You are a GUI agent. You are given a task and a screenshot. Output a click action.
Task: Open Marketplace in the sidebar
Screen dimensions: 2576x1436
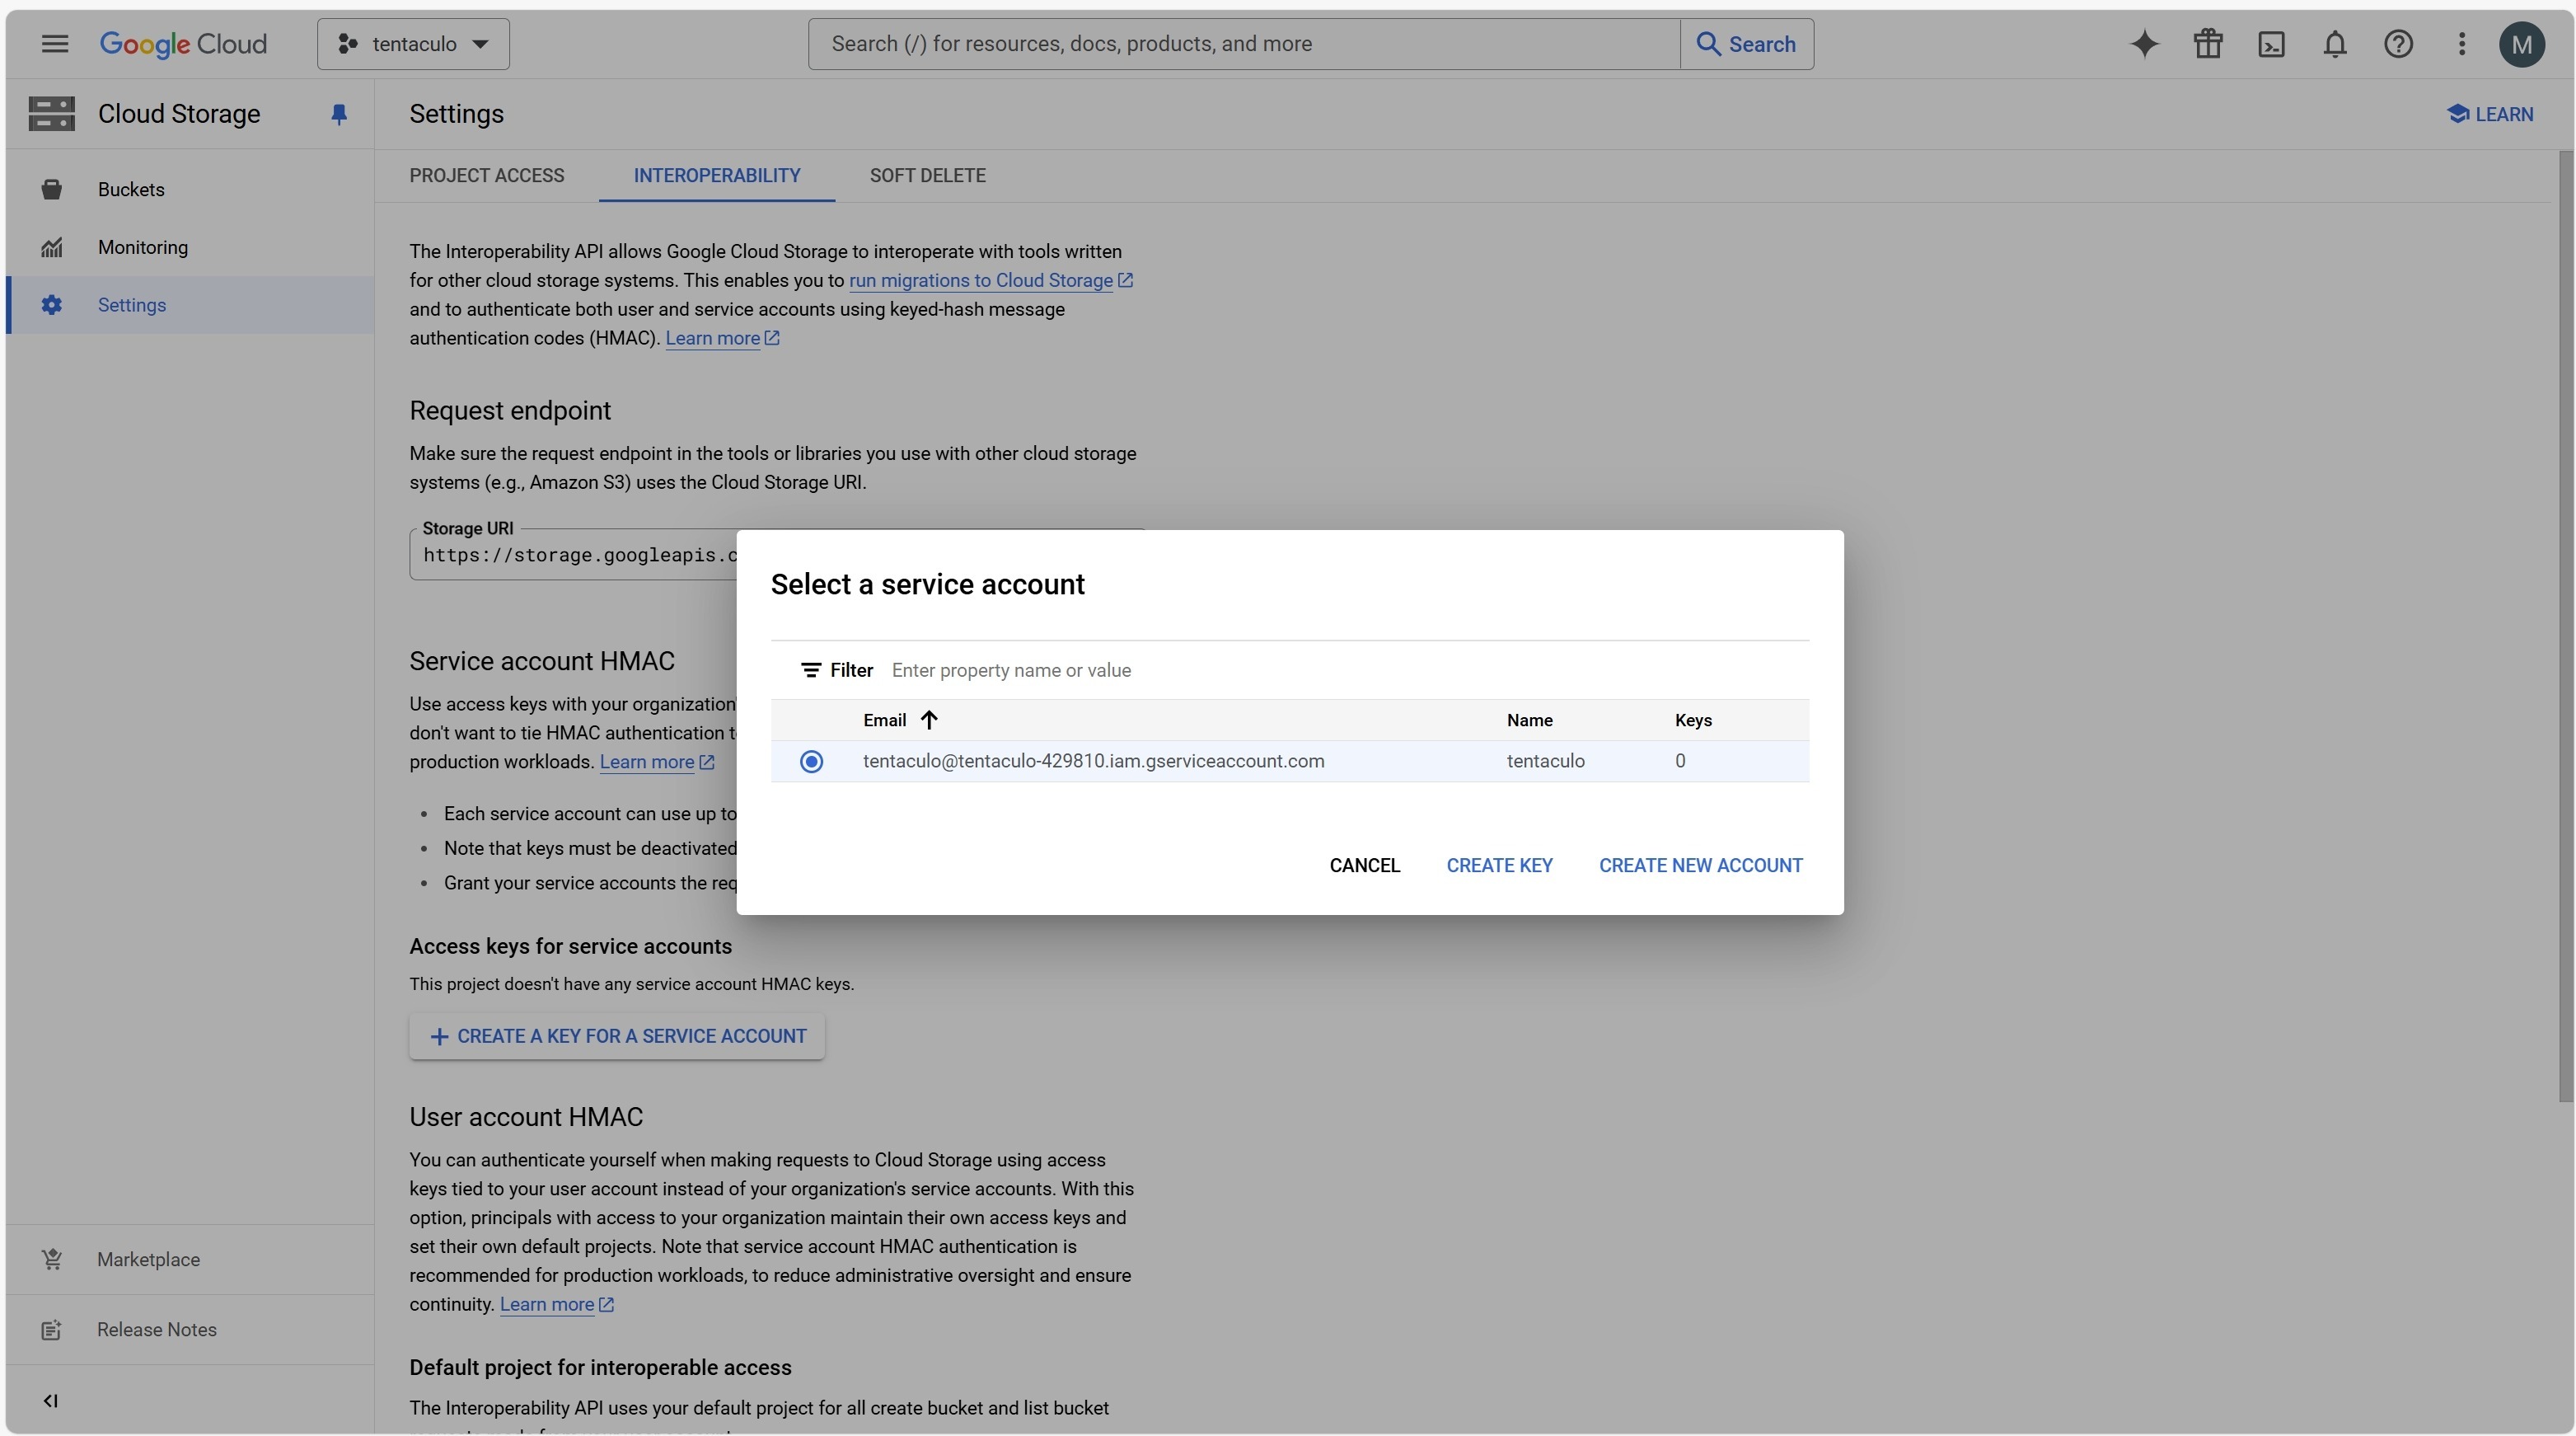click(190, 1260)
